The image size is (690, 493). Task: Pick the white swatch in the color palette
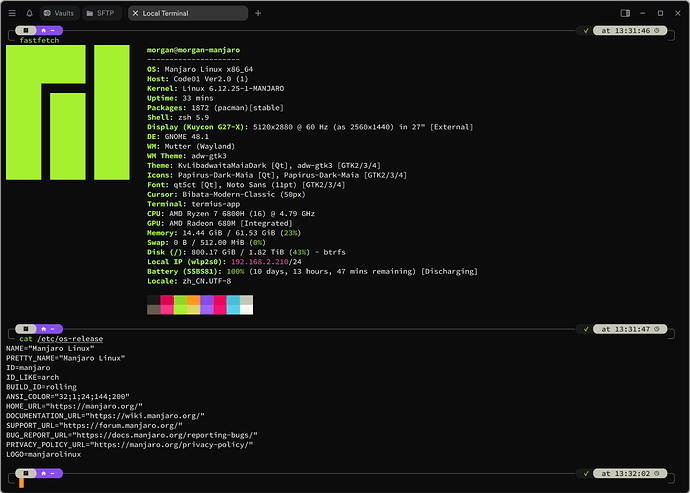pyautogui.click(x=246, y=309)
